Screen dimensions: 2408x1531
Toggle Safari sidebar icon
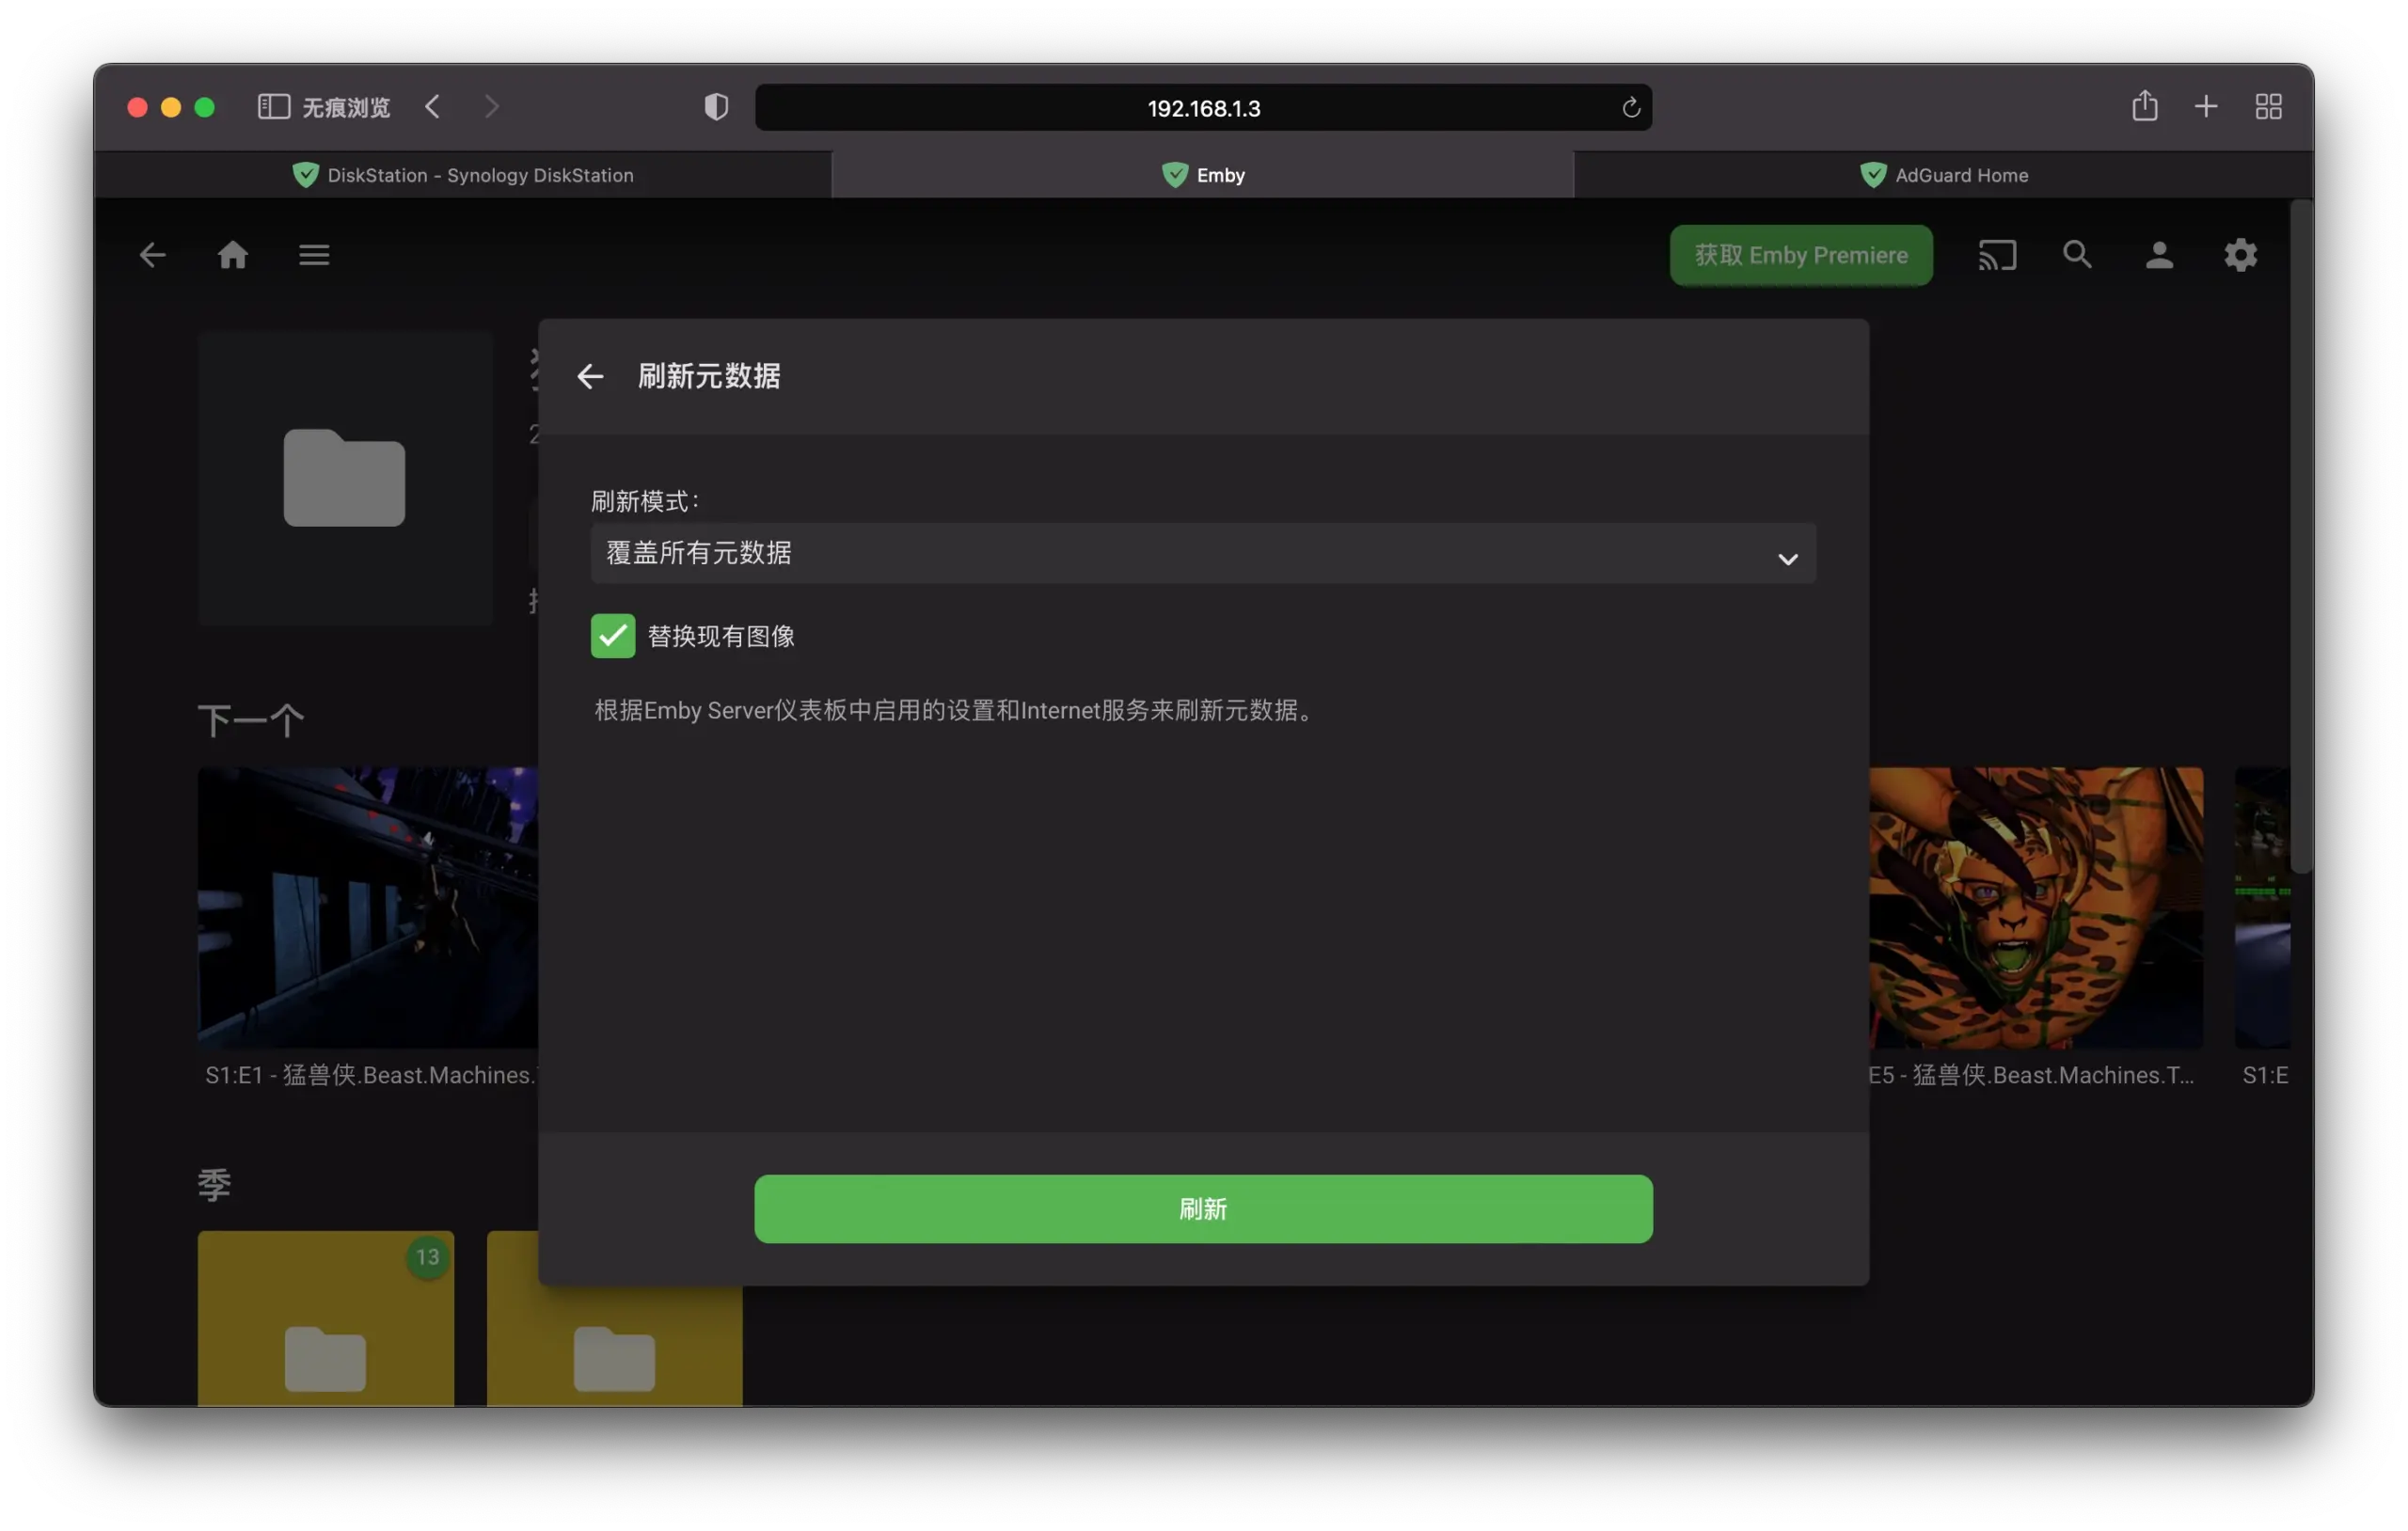coord(273,107)
